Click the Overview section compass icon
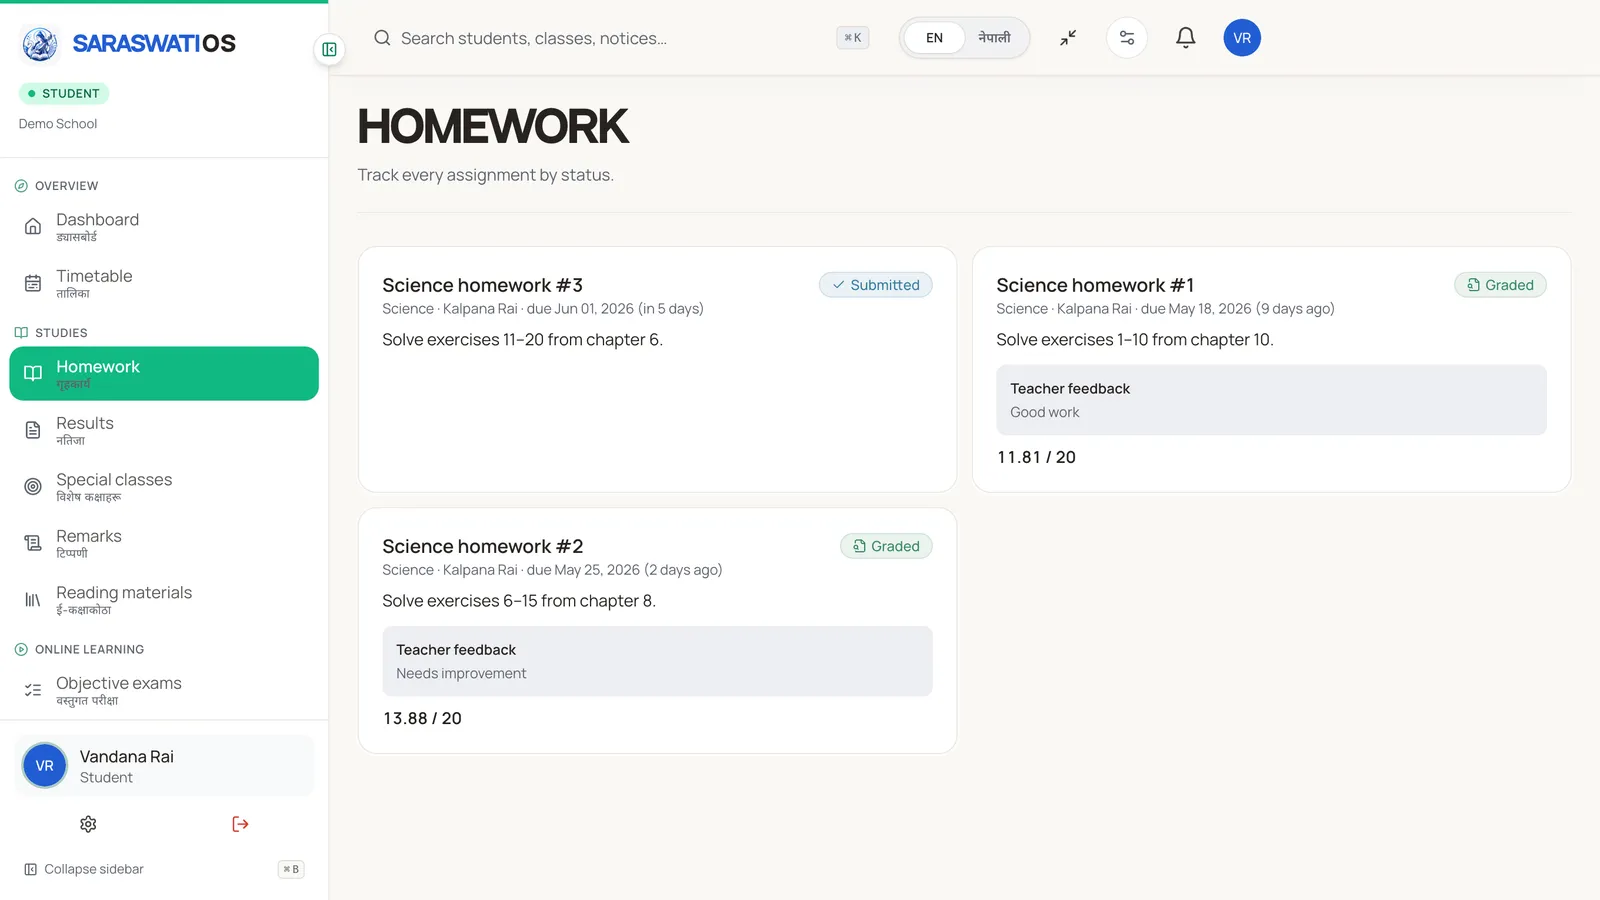The image size is (1600, 900). click(x=21, y=186)
